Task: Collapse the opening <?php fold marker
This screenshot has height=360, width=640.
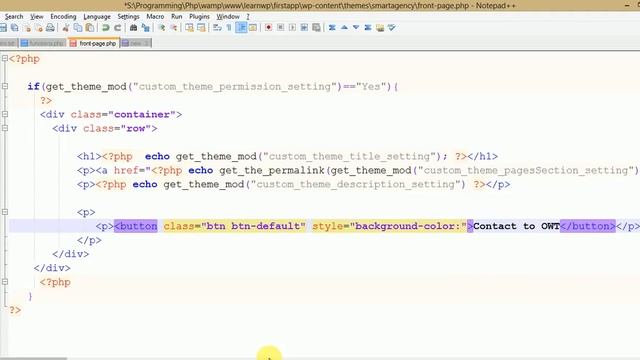Action: tap(5, 58)
